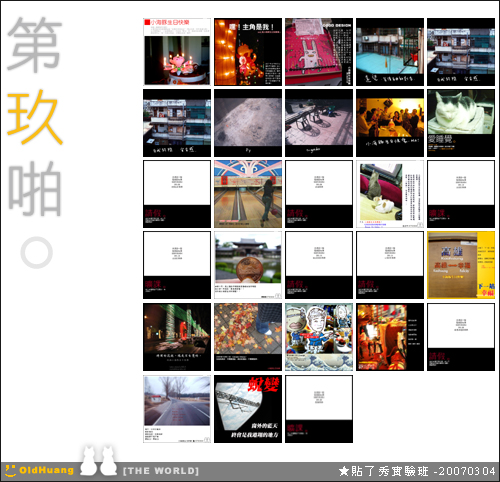Click the OldHuang logo text
Image resolution: width=500 pixels, height=482 pixels.
click(x=46, y=470)
